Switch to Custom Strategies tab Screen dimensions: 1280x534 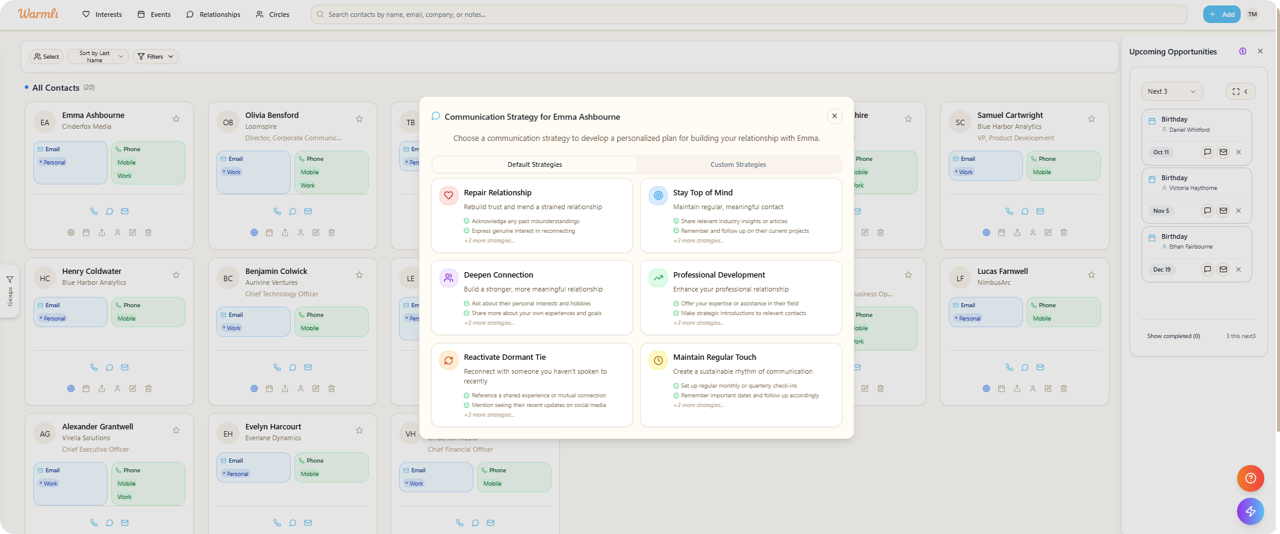(x=738, y=164)
